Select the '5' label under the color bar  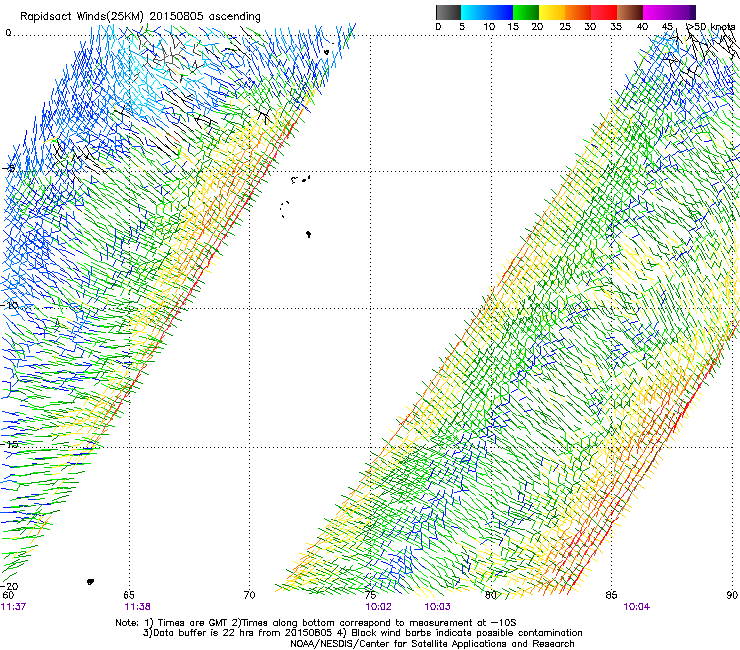pyautogui.click(x=462, y=27)
